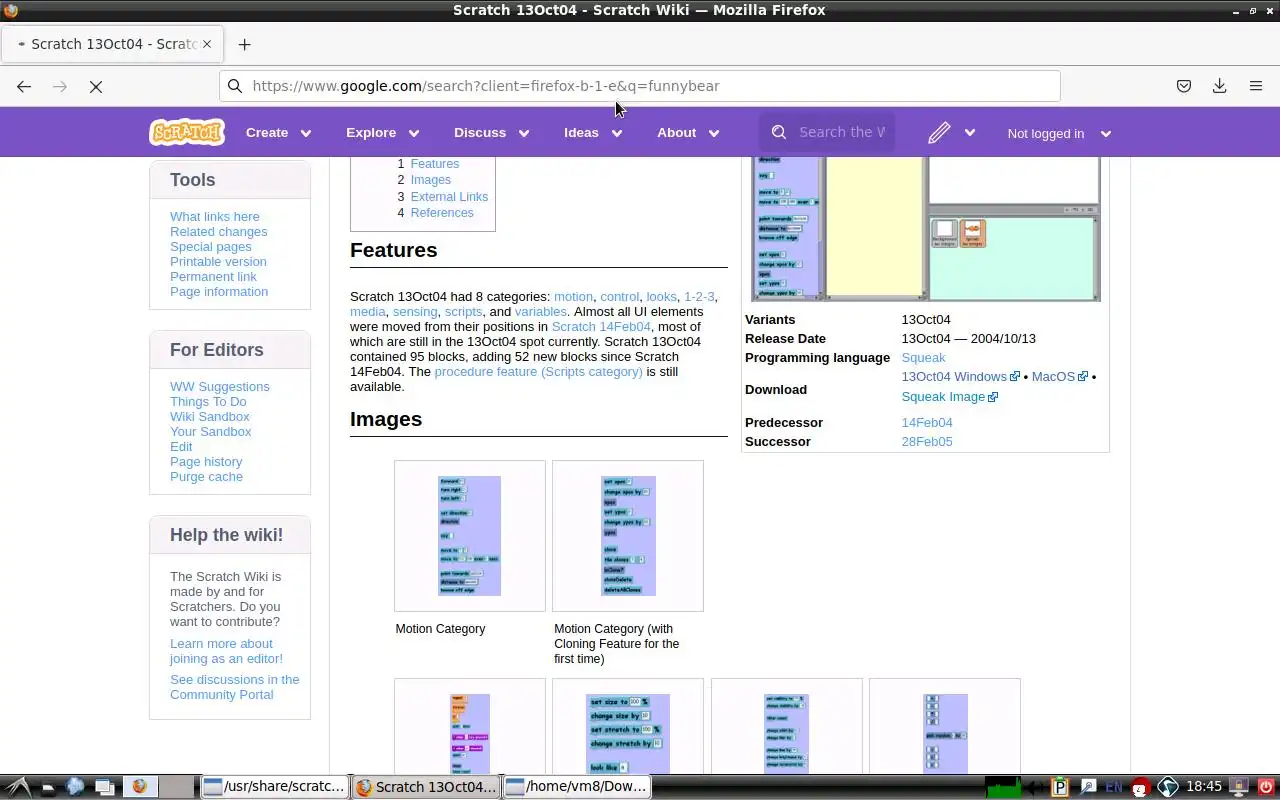Viewport: 1280px width, 800px height.
Task: Click the Pocket save icon in the Firefox toolbar
Action: [x=1184, y=86]
